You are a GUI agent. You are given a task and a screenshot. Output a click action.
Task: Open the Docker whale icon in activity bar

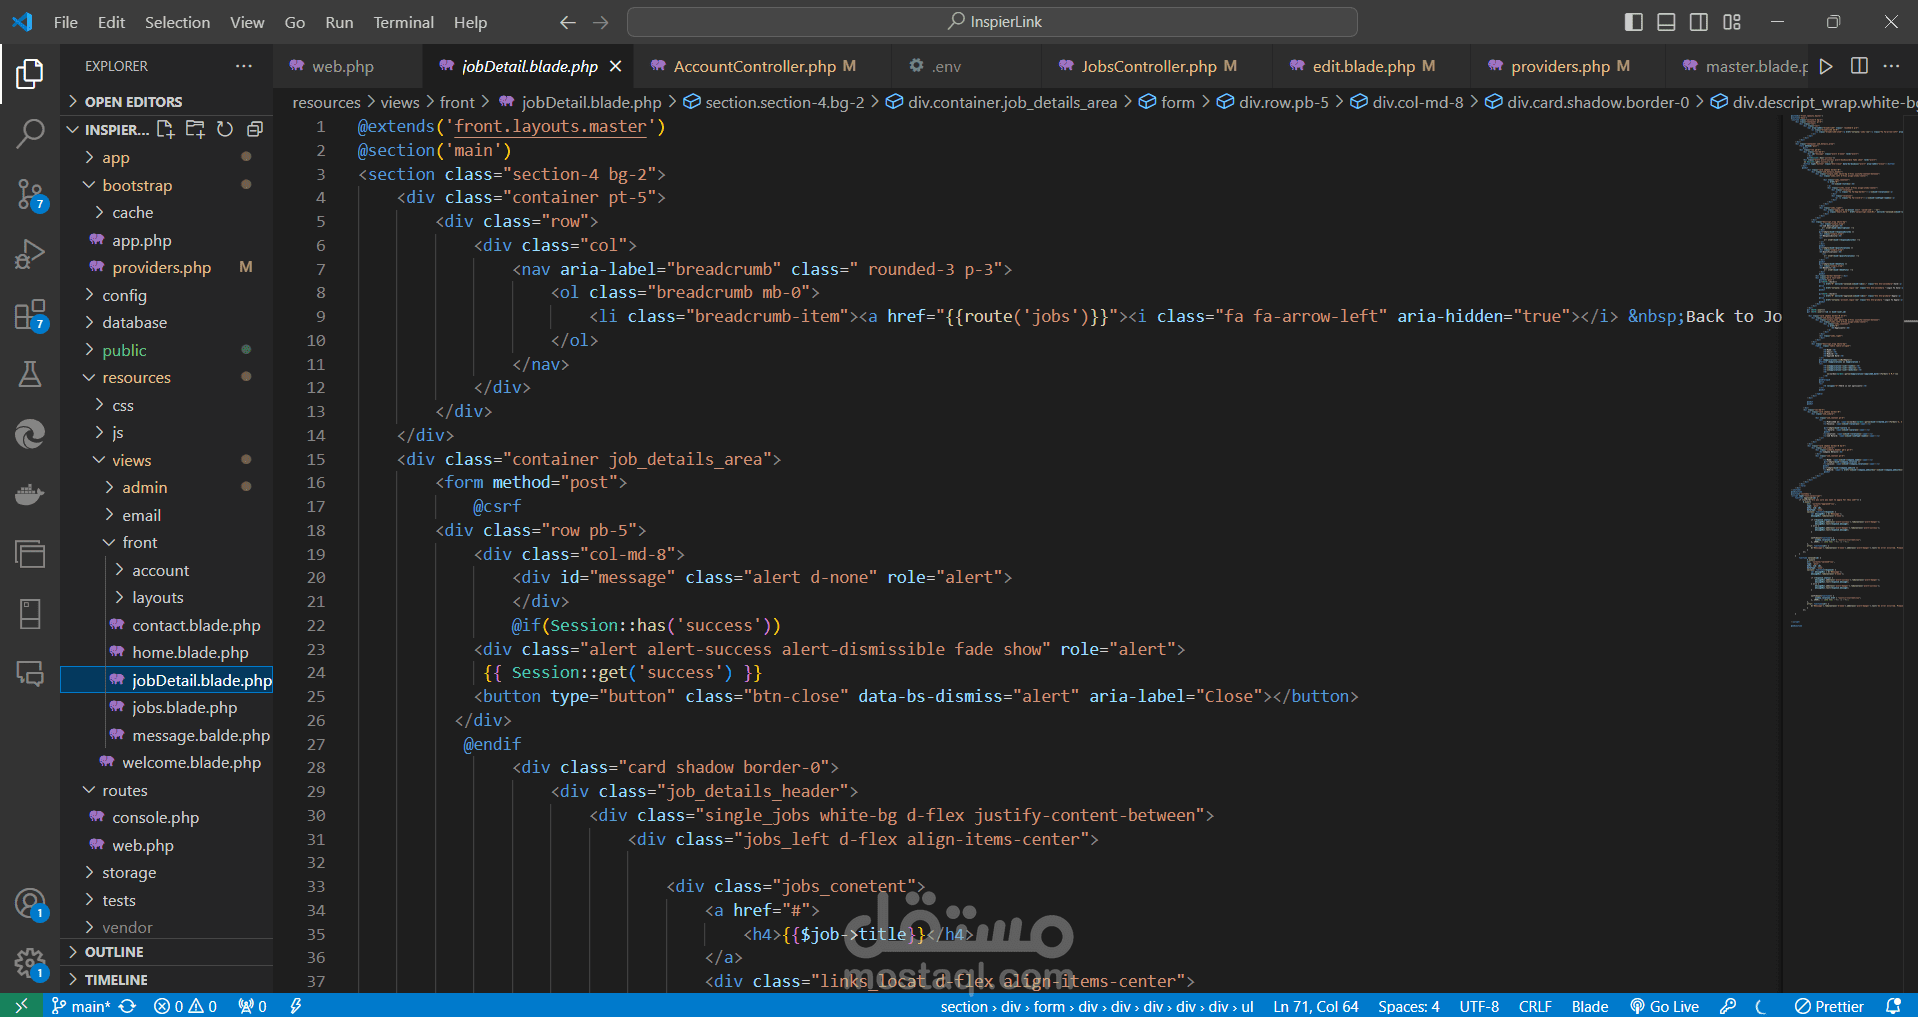coord(30,494)
